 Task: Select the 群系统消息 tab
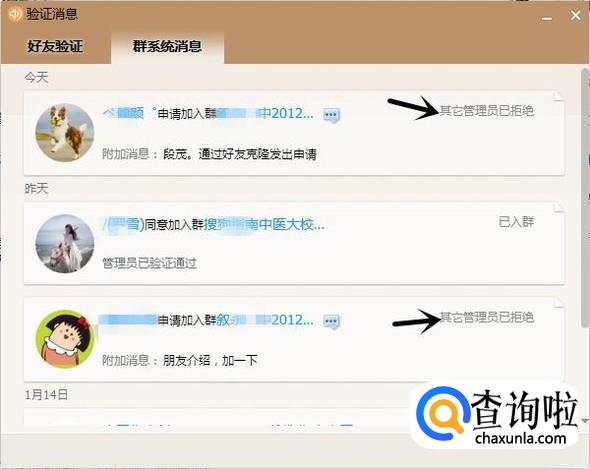tap(167, 46)
